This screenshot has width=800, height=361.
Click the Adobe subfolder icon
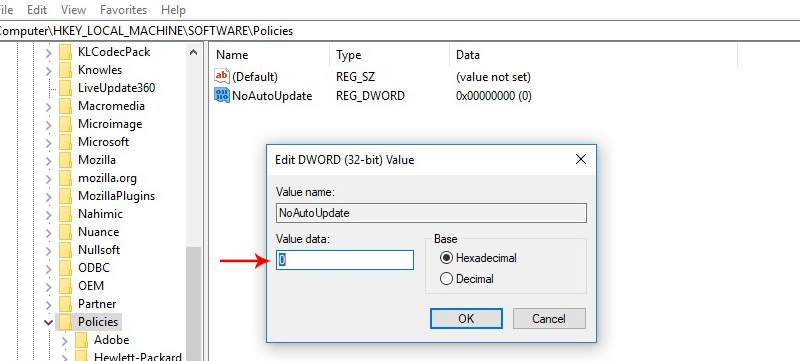81,340
